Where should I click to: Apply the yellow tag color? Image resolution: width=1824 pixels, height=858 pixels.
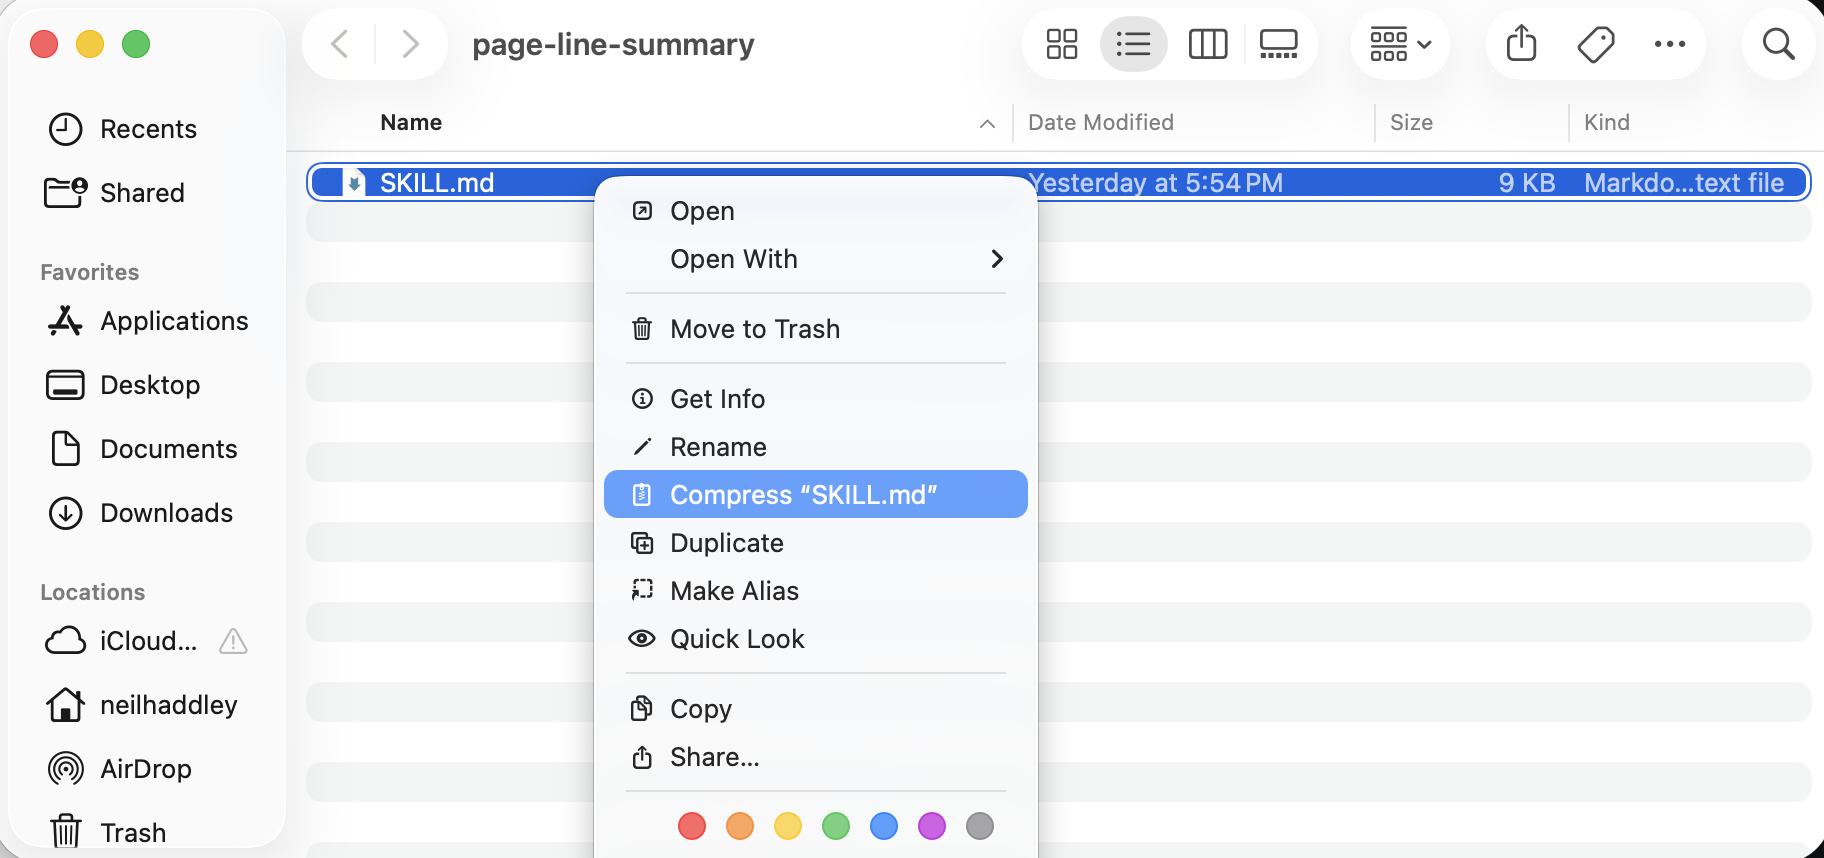(788, 826)
